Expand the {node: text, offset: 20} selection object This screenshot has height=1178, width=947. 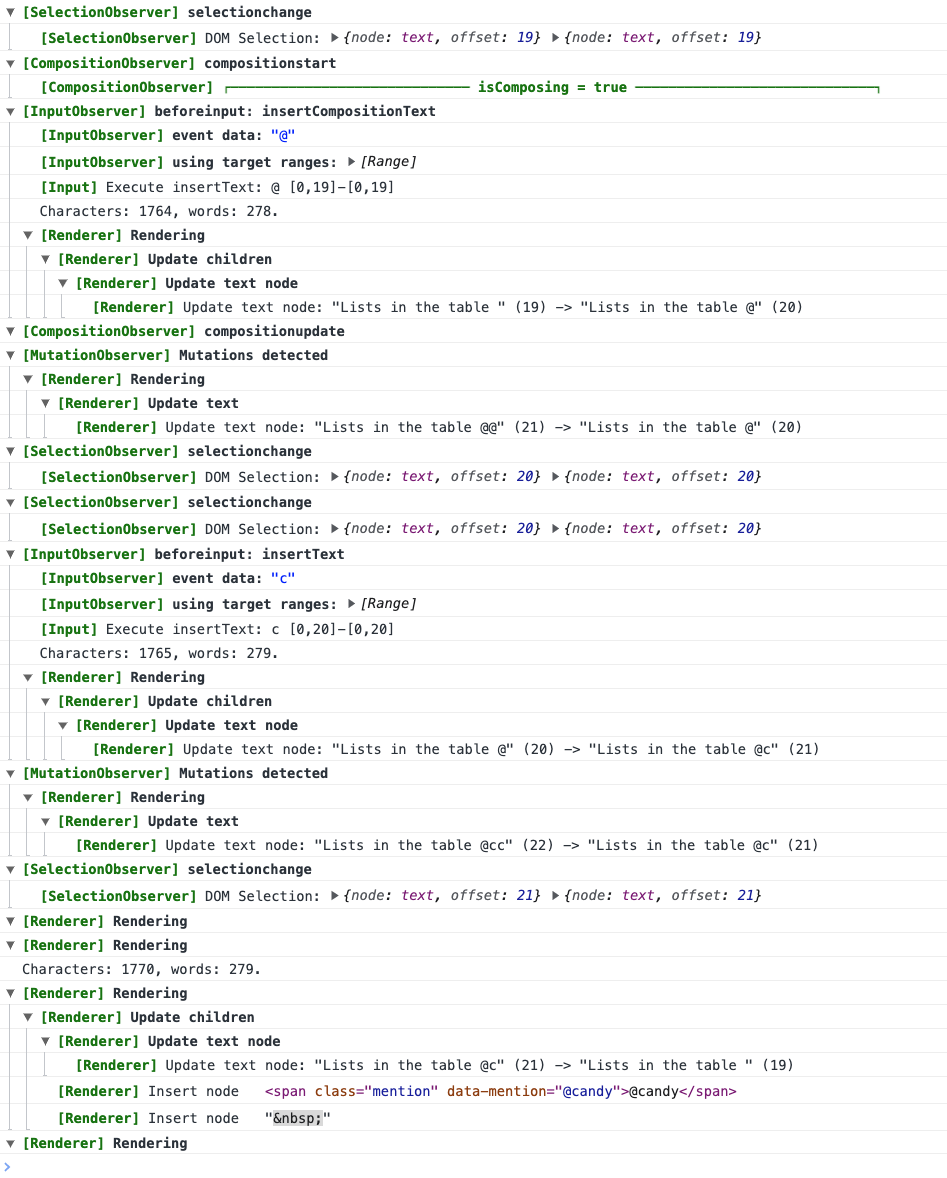click(333, 477)
